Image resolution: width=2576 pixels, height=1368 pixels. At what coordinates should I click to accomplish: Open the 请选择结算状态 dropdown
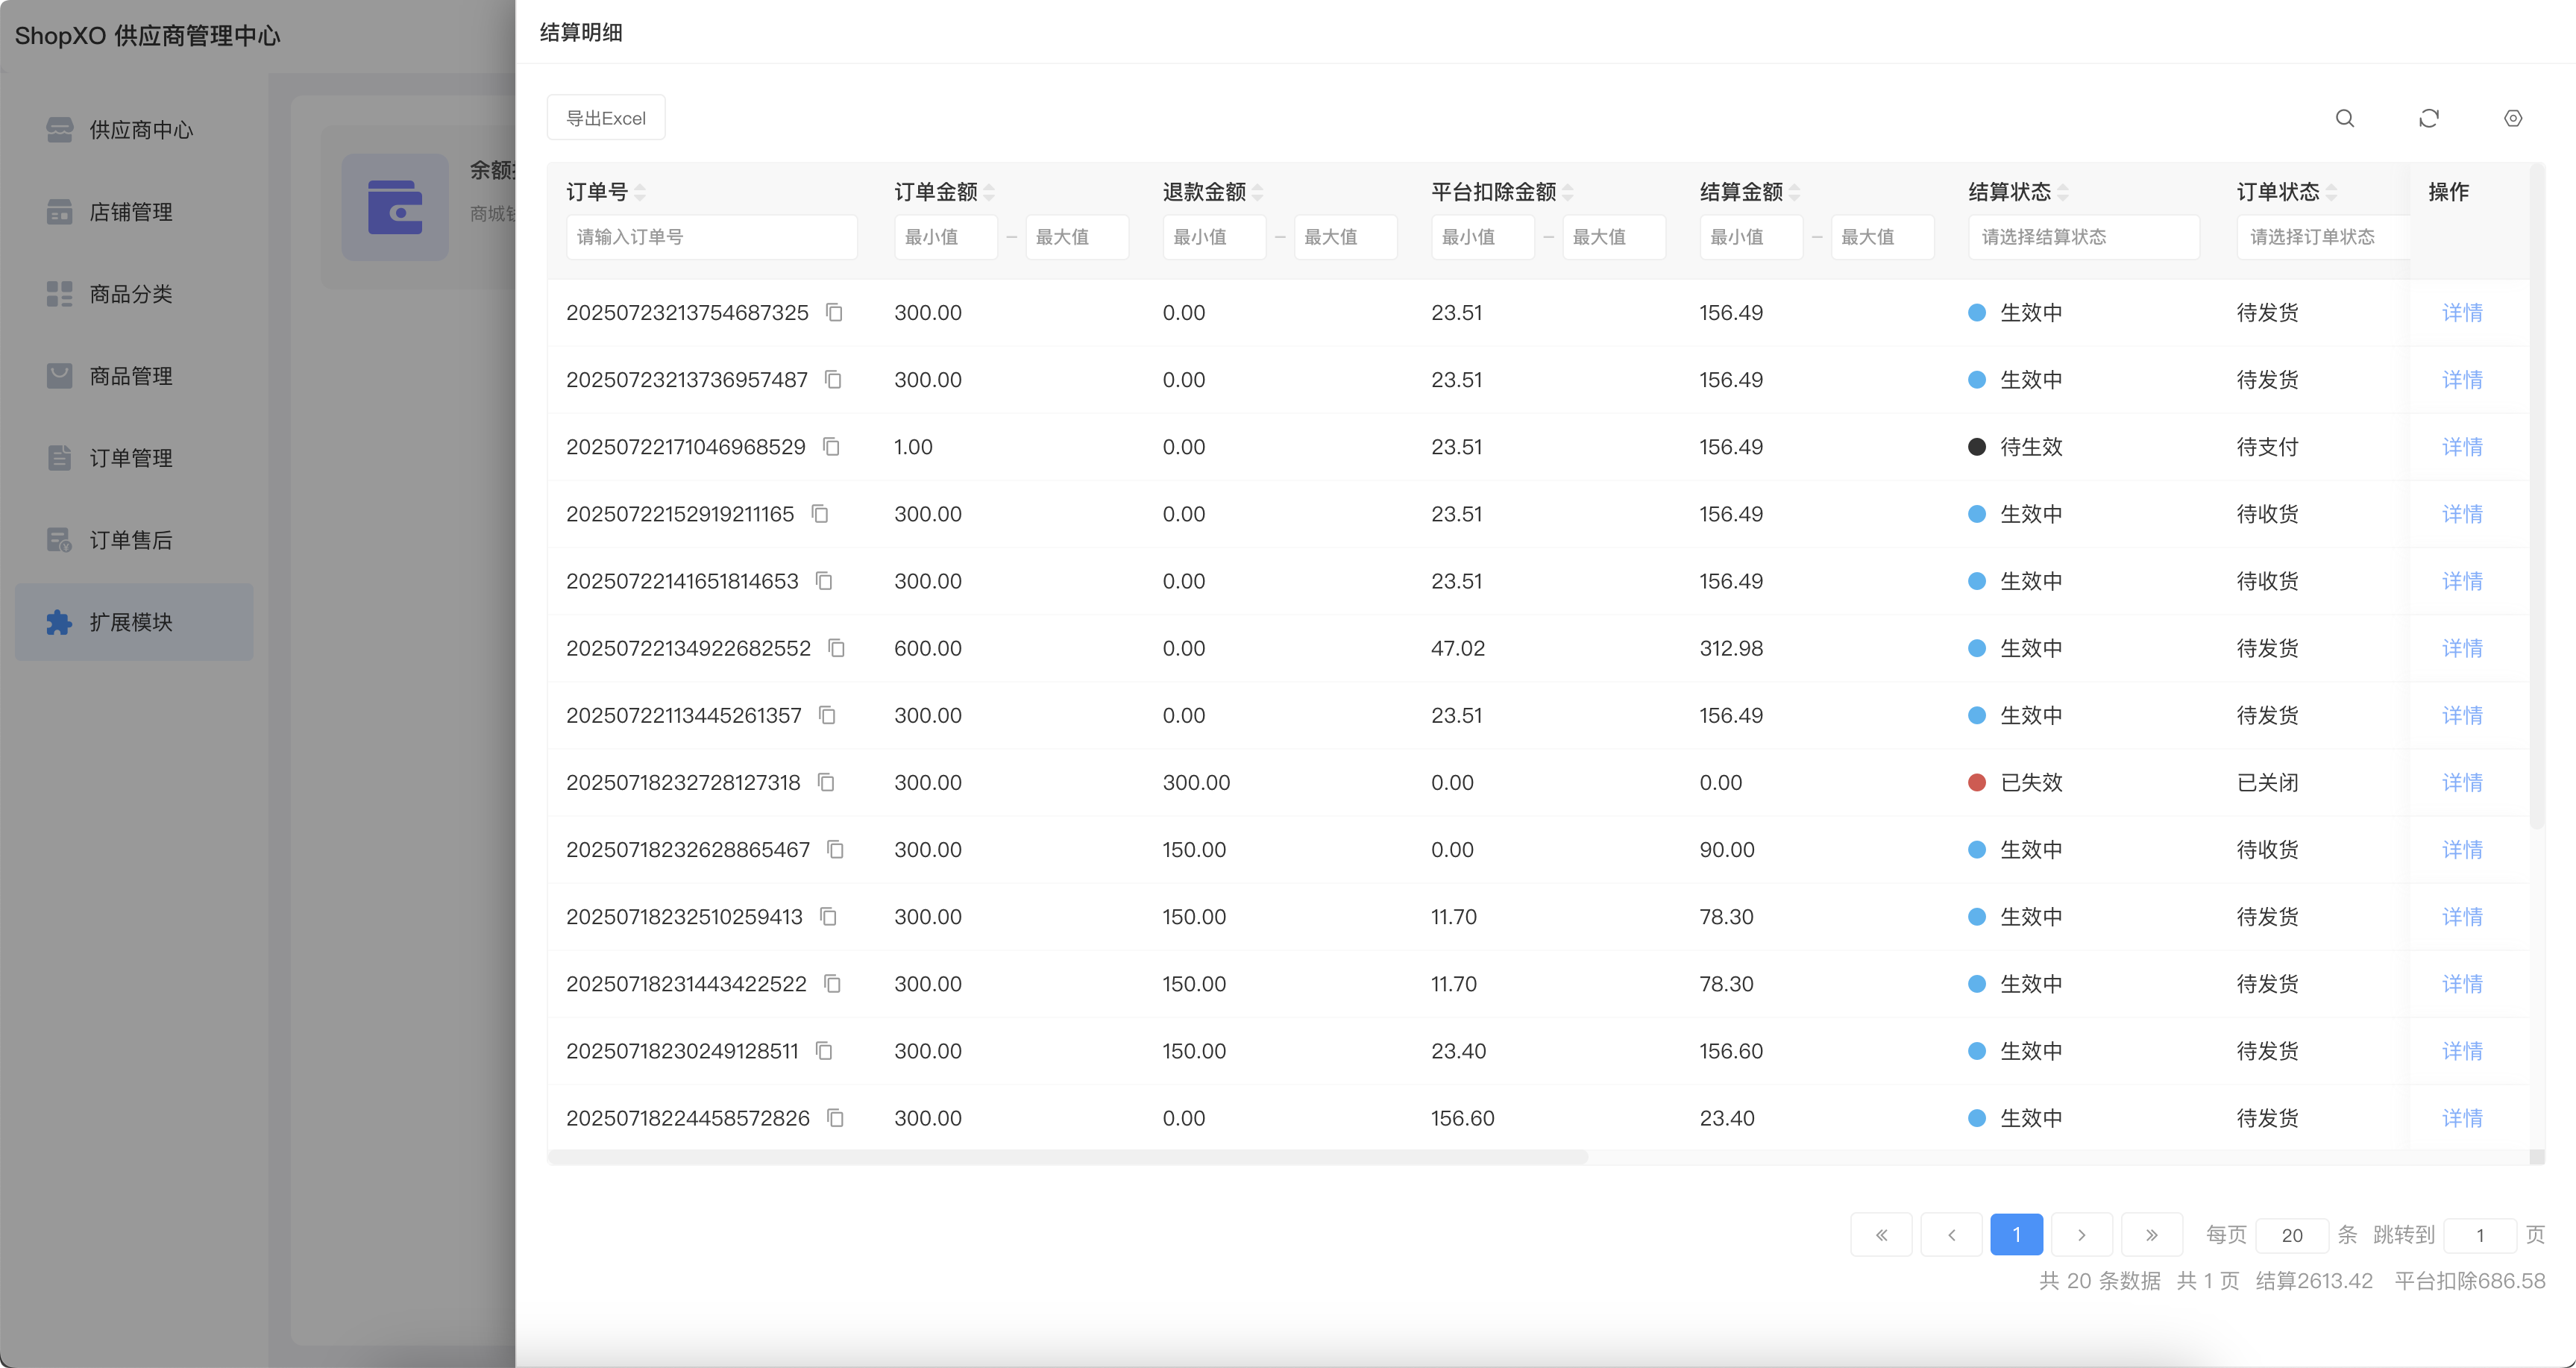tap(2083, 237)
